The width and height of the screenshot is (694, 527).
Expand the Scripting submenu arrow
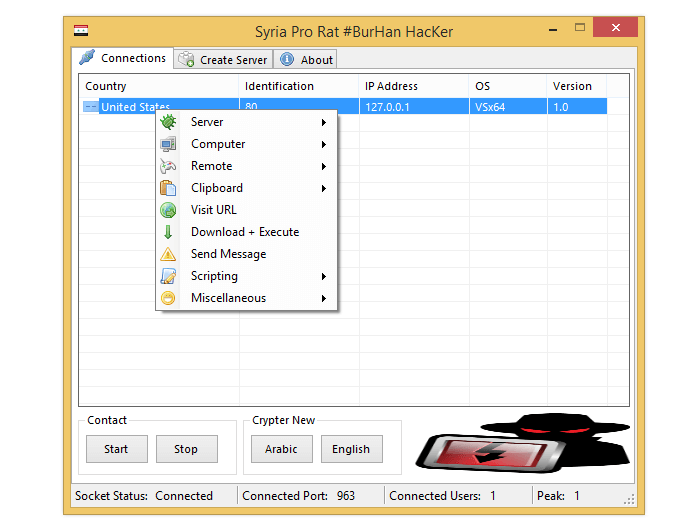[324, 276]
